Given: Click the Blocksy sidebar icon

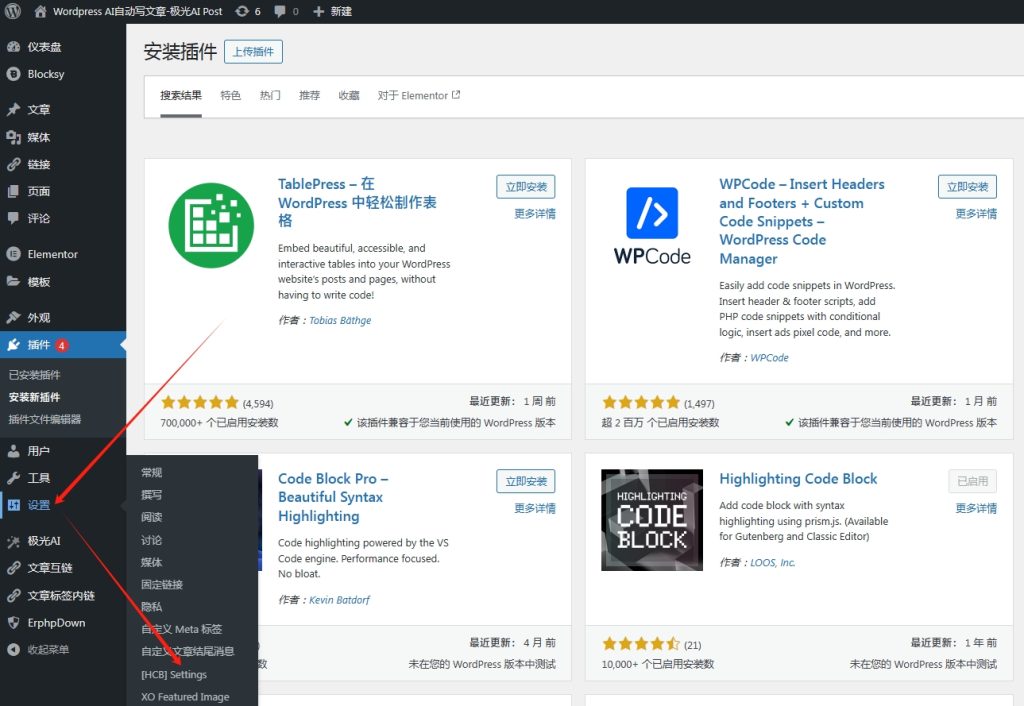Looking at the screenshot, I should click(13, 74).
